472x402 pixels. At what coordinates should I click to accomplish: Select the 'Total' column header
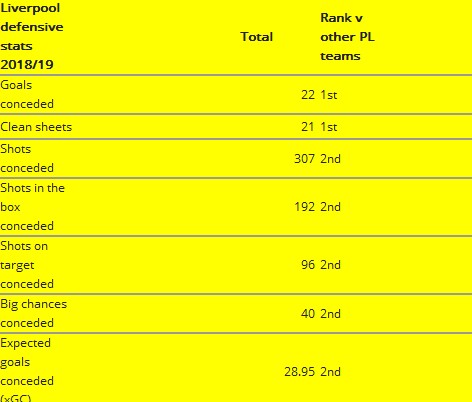[257, 37]
